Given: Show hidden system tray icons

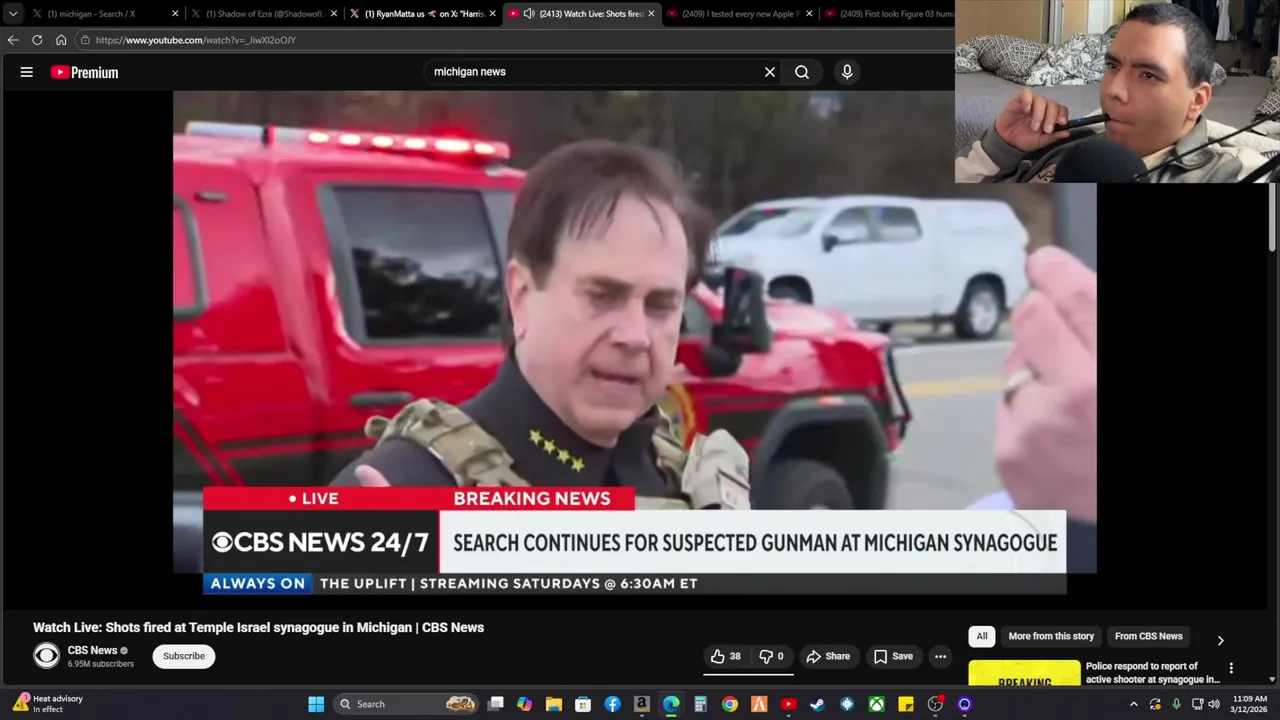Looking at the screenshot, I should [x=1134, y=704].
